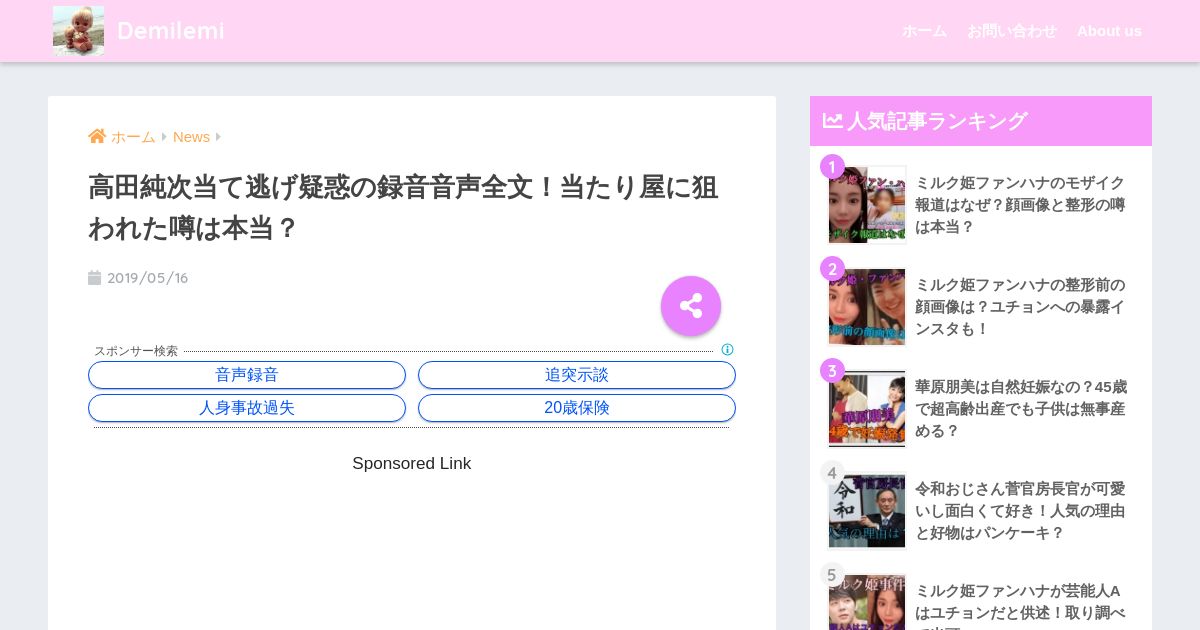The width and height of the screenshot is (1200, 630).
Task: Click the pink share floating button
Action: tap(691, 306)
